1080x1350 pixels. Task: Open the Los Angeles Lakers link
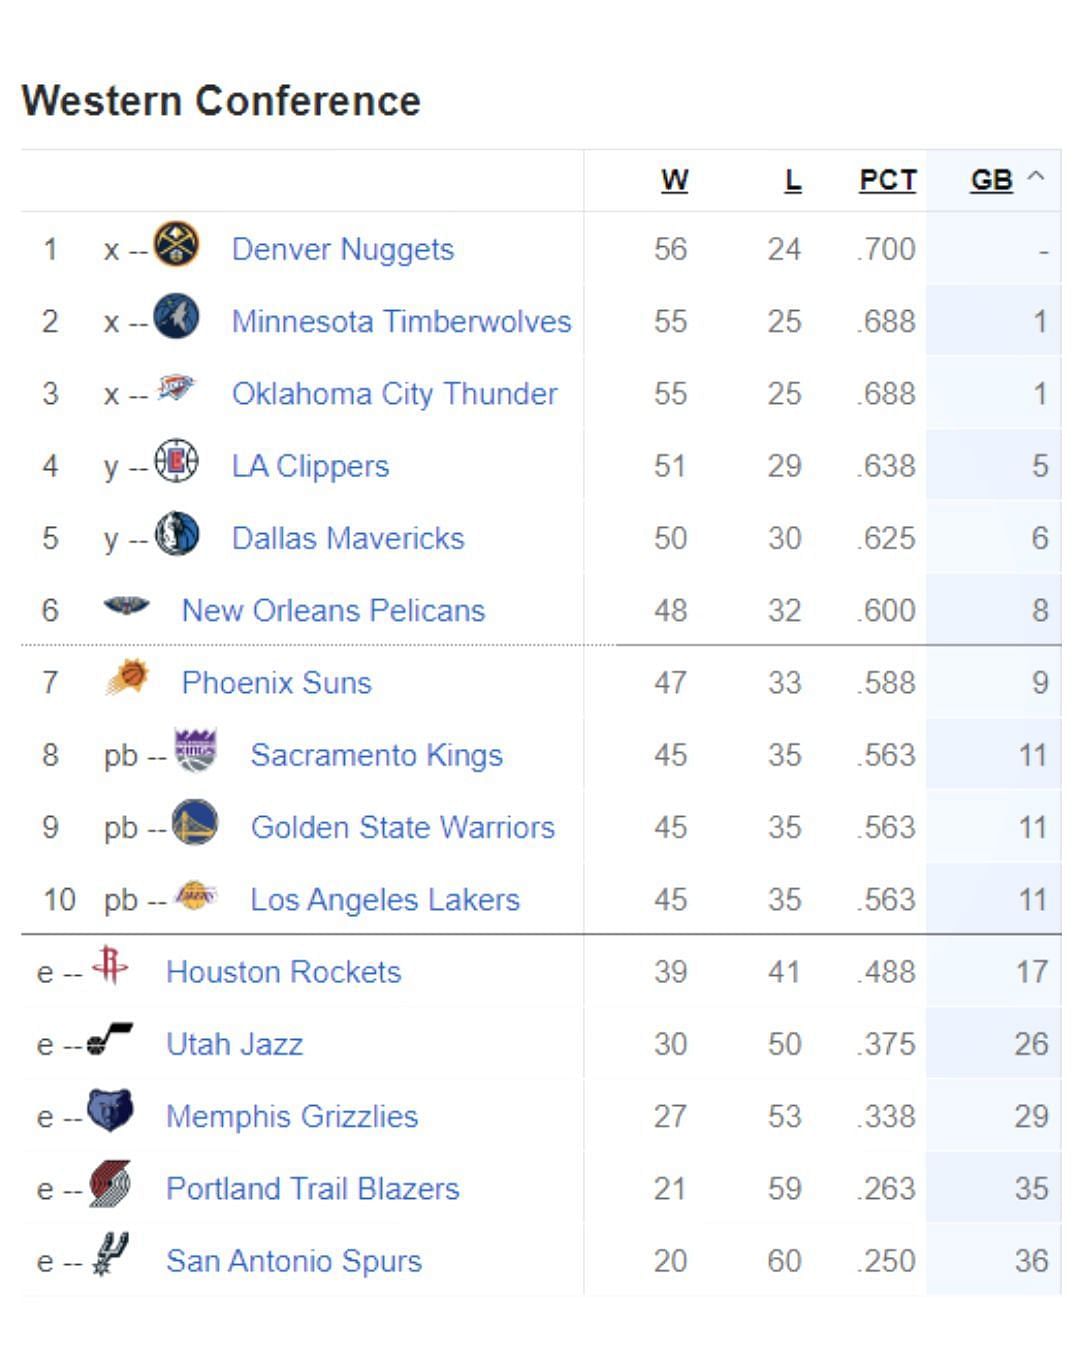point(385,900)
